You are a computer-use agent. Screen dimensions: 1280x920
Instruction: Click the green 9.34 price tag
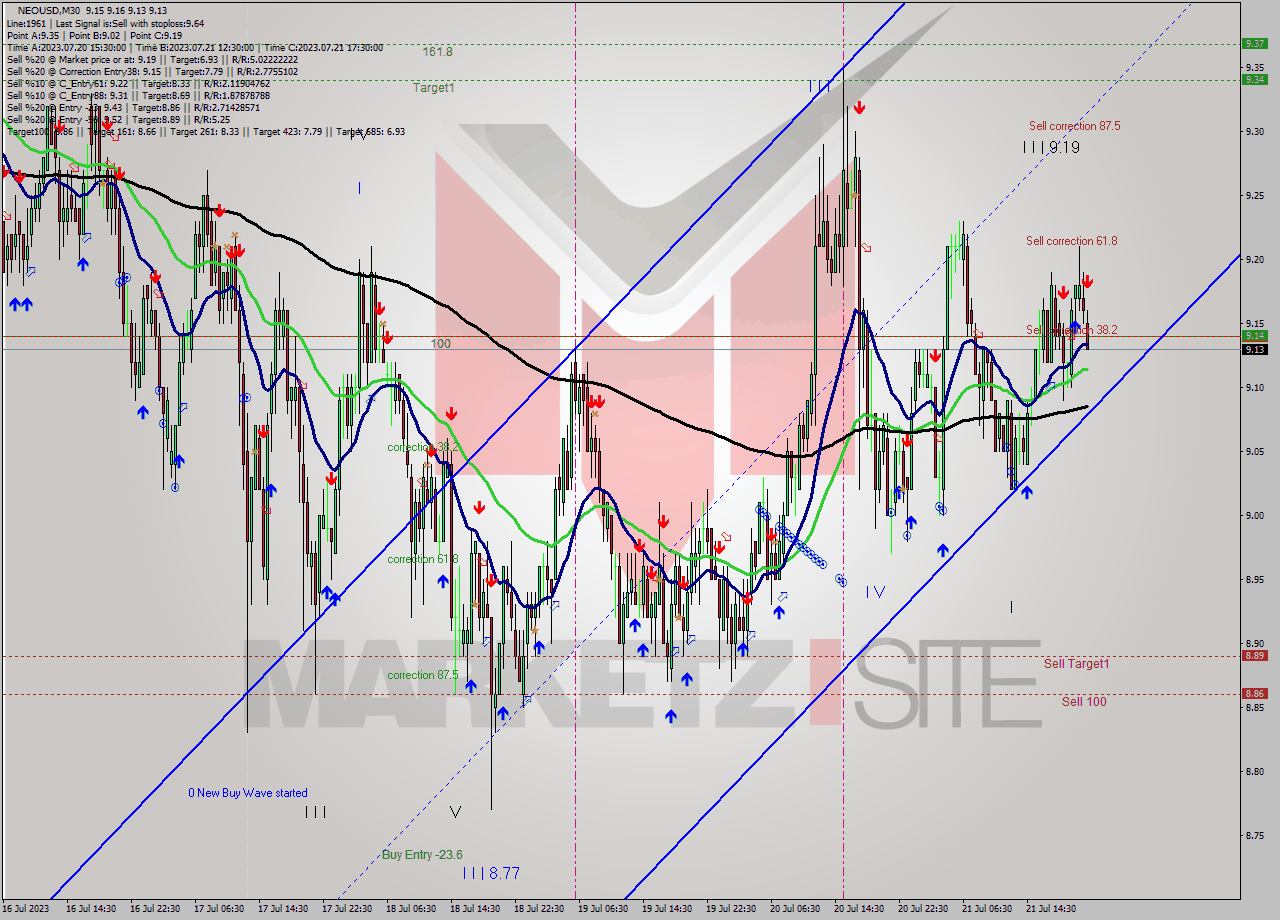point(1255,80)
